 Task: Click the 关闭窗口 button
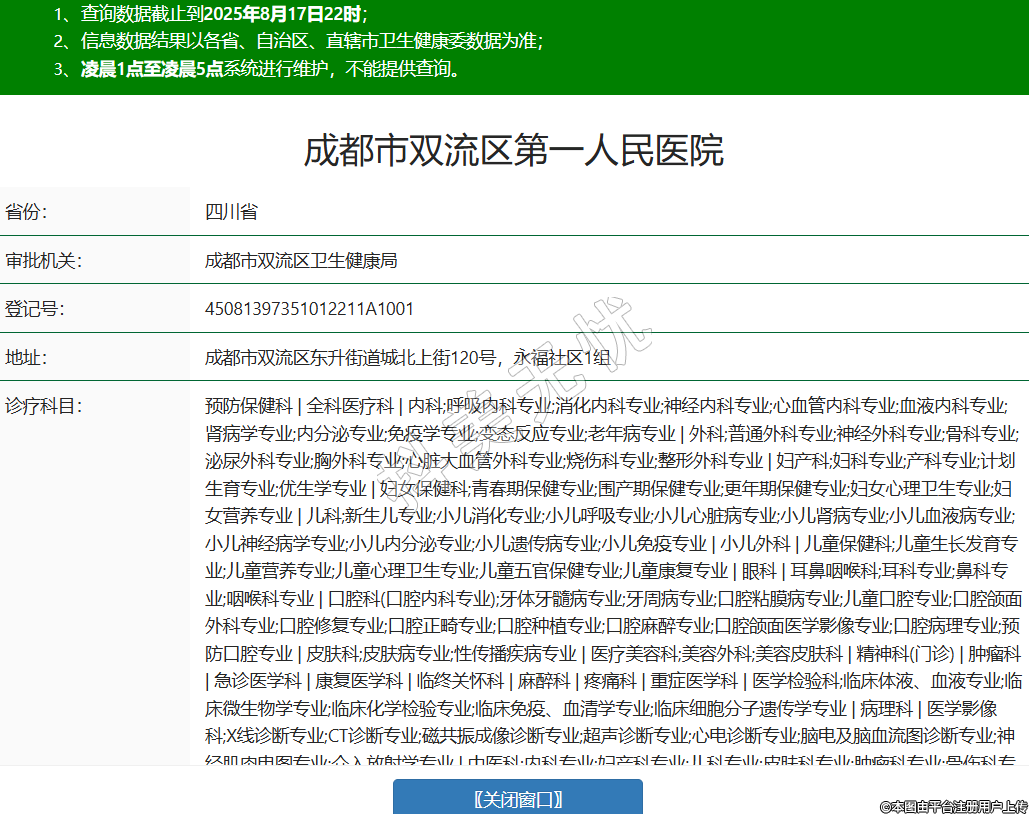coord(517,798)
